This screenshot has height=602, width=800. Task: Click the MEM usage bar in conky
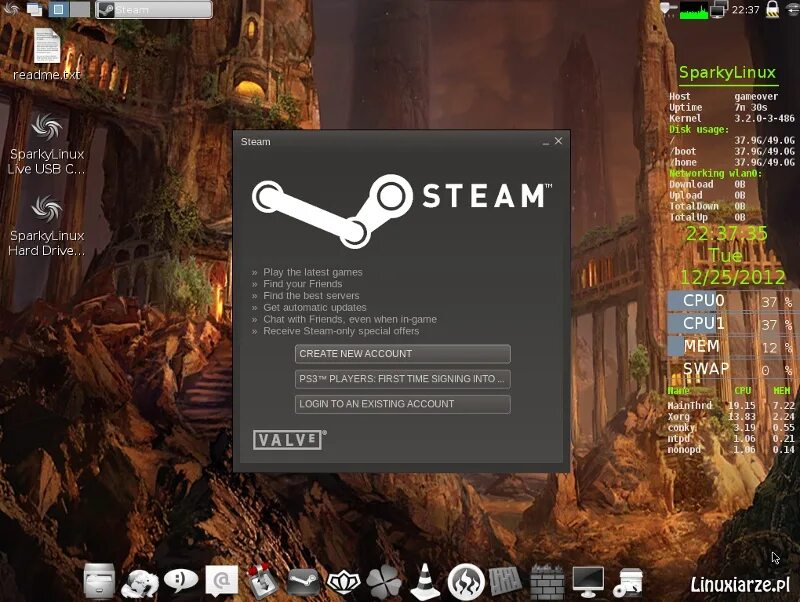pyautogui.click(x=731, y=346)
